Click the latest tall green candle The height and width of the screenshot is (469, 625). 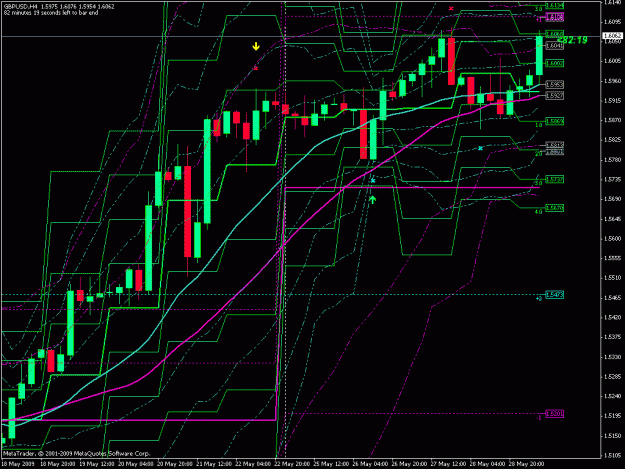(x=539, y=55)
